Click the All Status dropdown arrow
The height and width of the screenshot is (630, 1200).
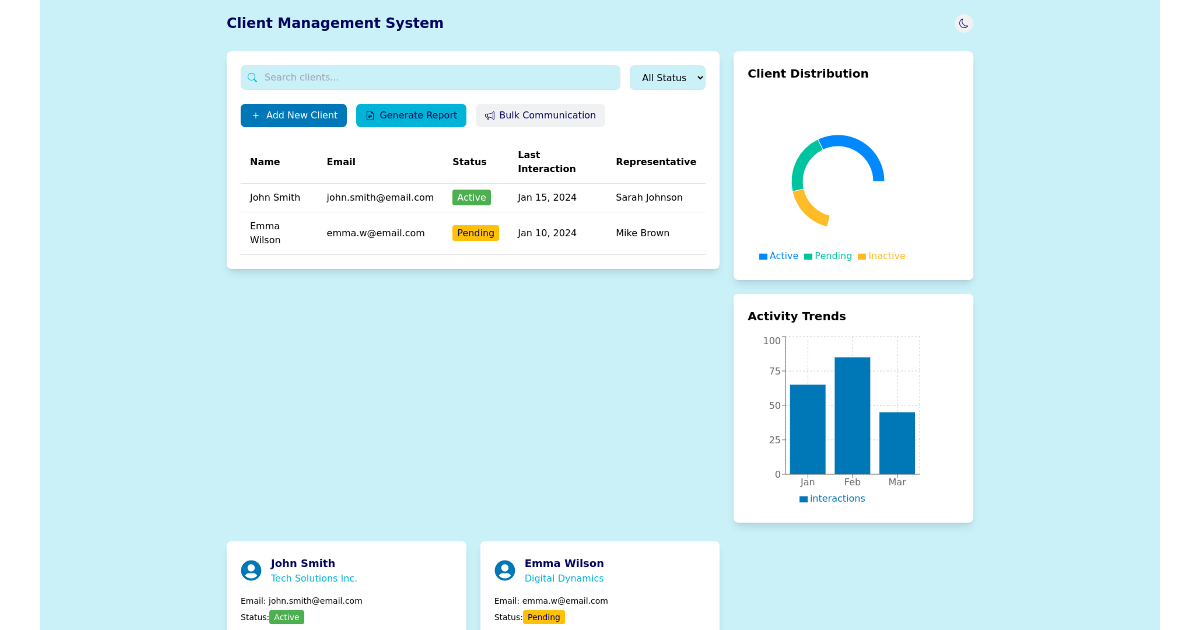pos(698,77)
